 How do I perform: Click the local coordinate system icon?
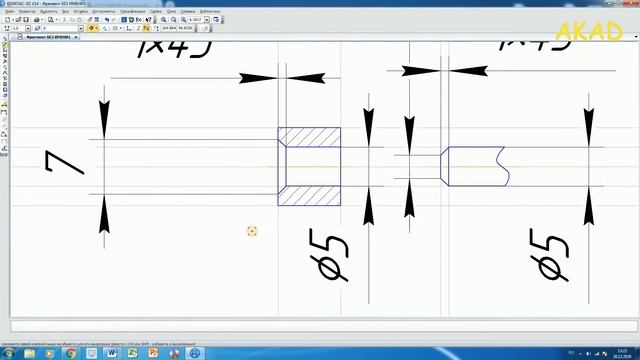[128, 28]
